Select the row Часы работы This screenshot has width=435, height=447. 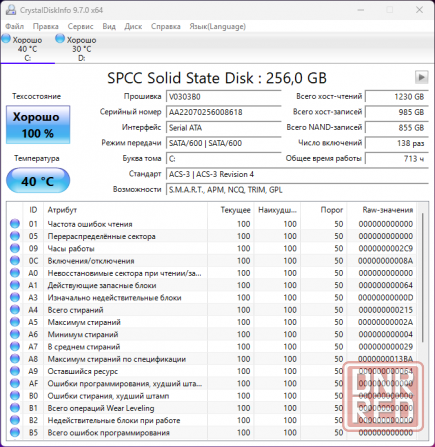212,248
